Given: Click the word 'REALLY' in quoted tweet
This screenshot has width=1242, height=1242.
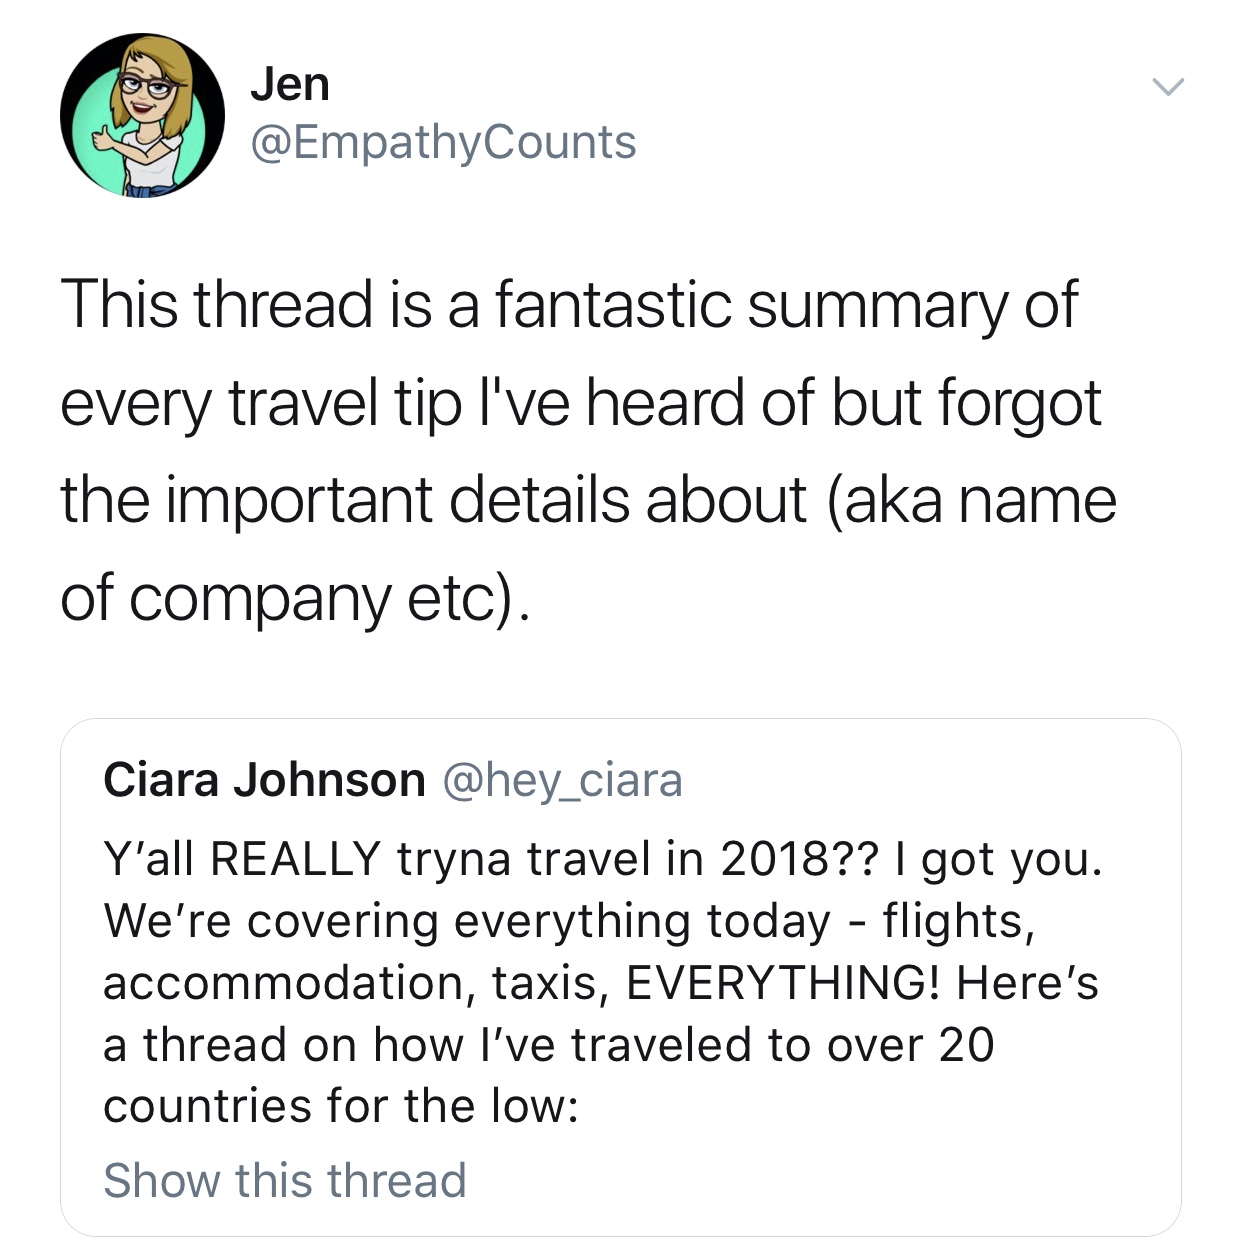Looking at the screenshot, I should pyautogui.click(x=296, y=859).
